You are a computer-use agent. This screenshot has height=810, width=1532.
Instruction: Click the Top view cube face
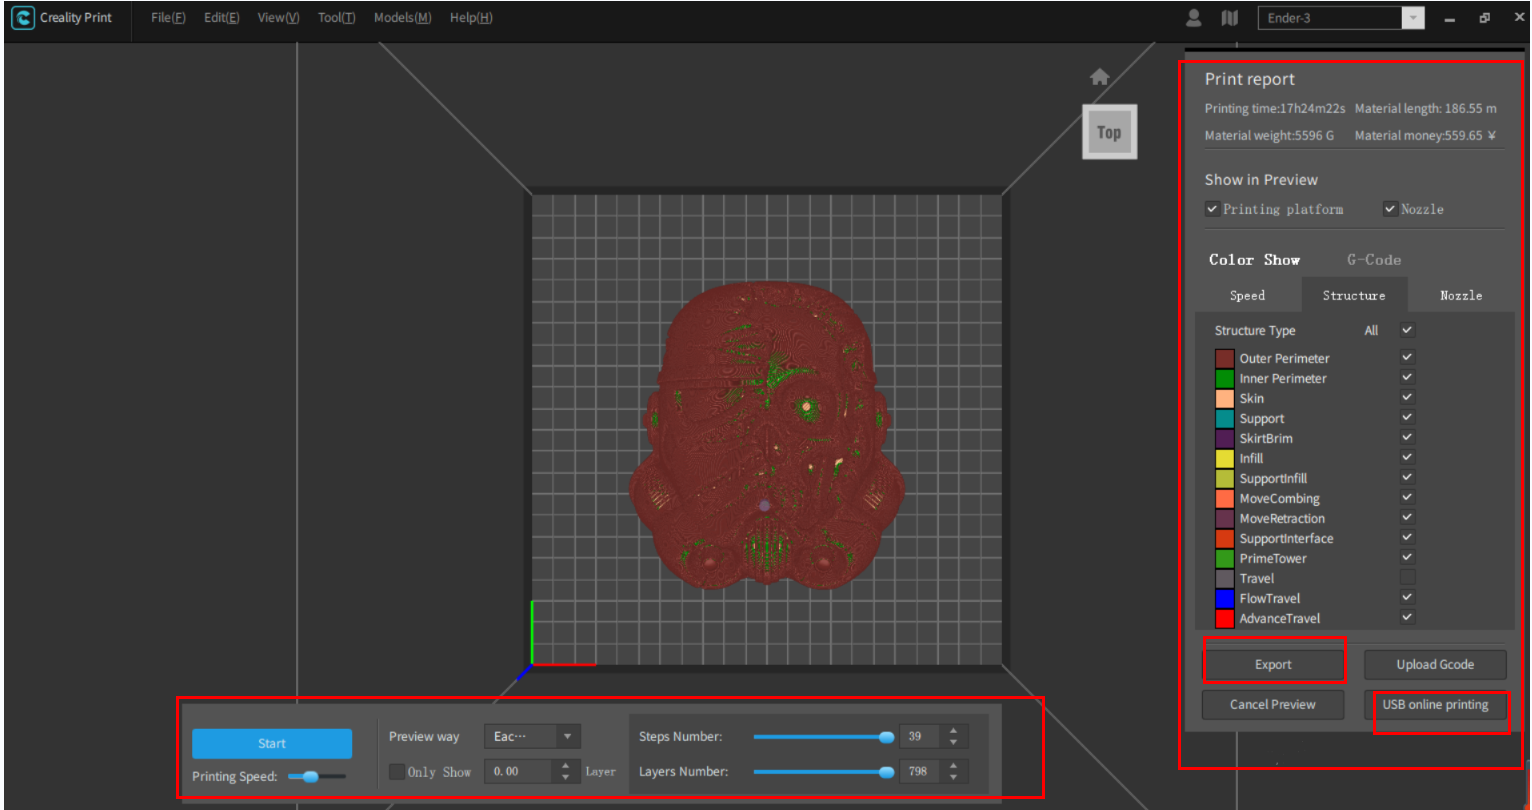[x=1109, y=132]
